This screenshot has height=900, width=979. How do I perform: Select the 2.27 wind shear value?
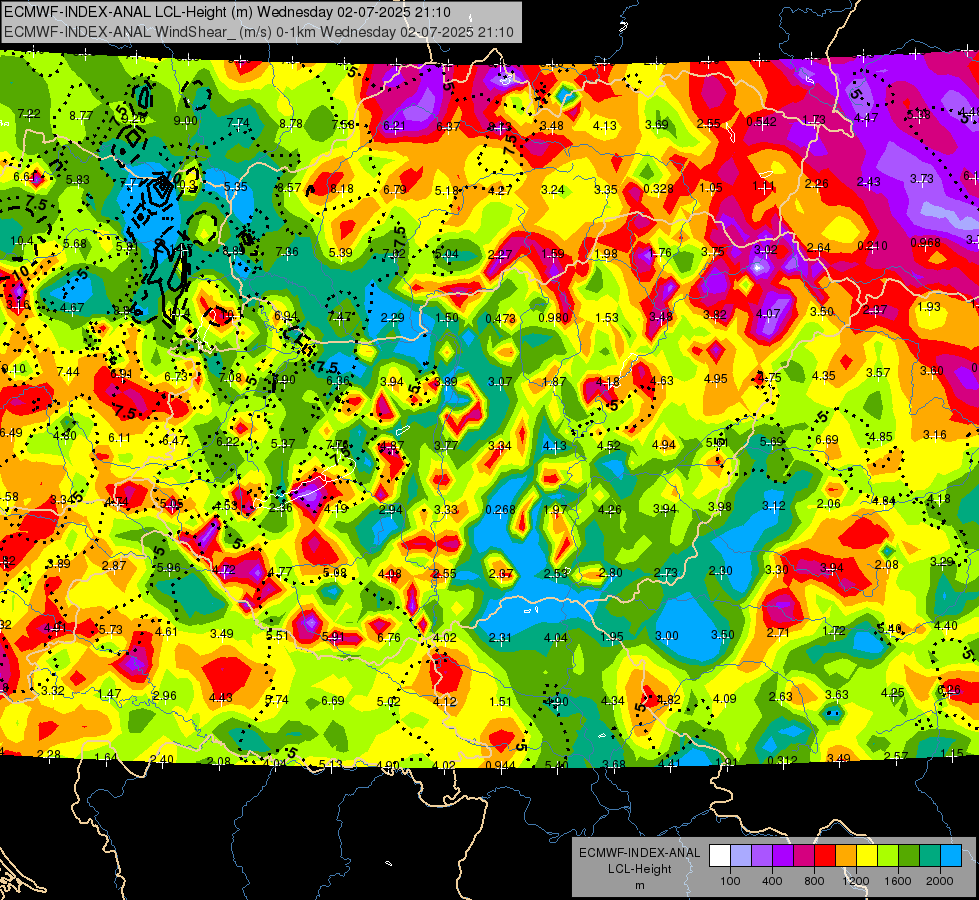(500, 254)
